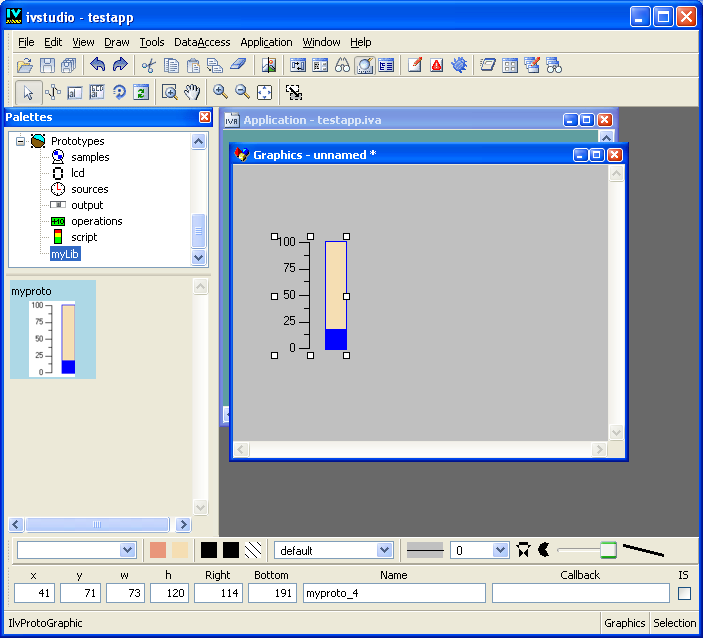
Task: Select the hand pan tool
Action: point(192,92)
